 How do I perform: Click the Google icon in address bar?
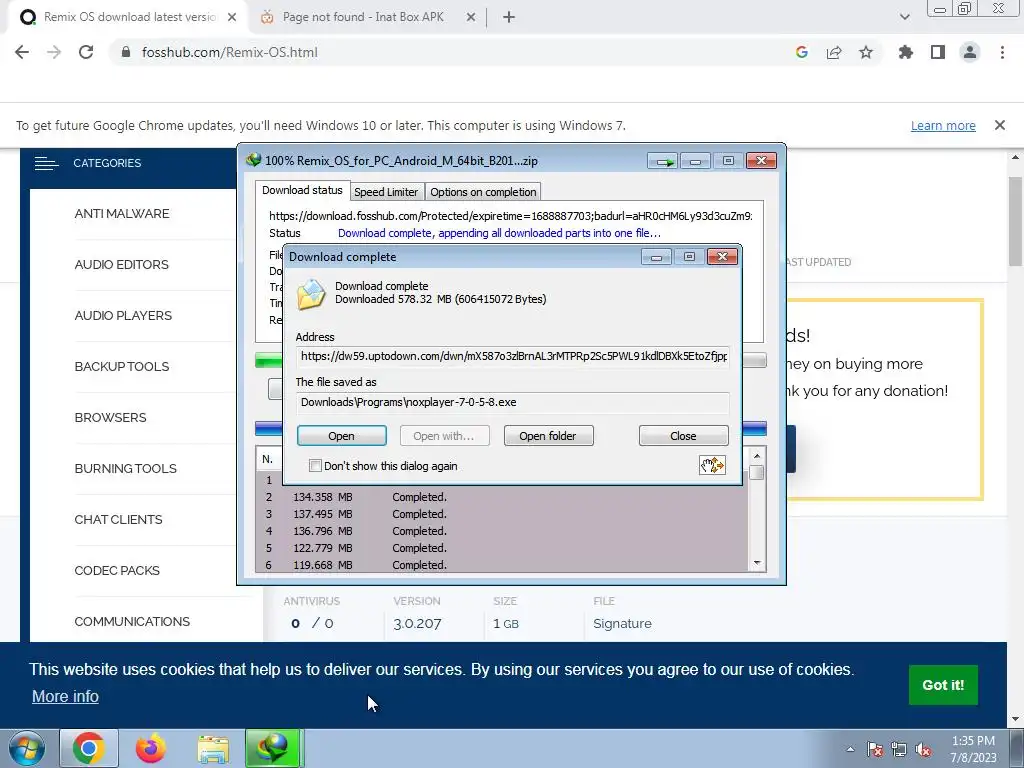pyautogui.click(x=802, y=52)
